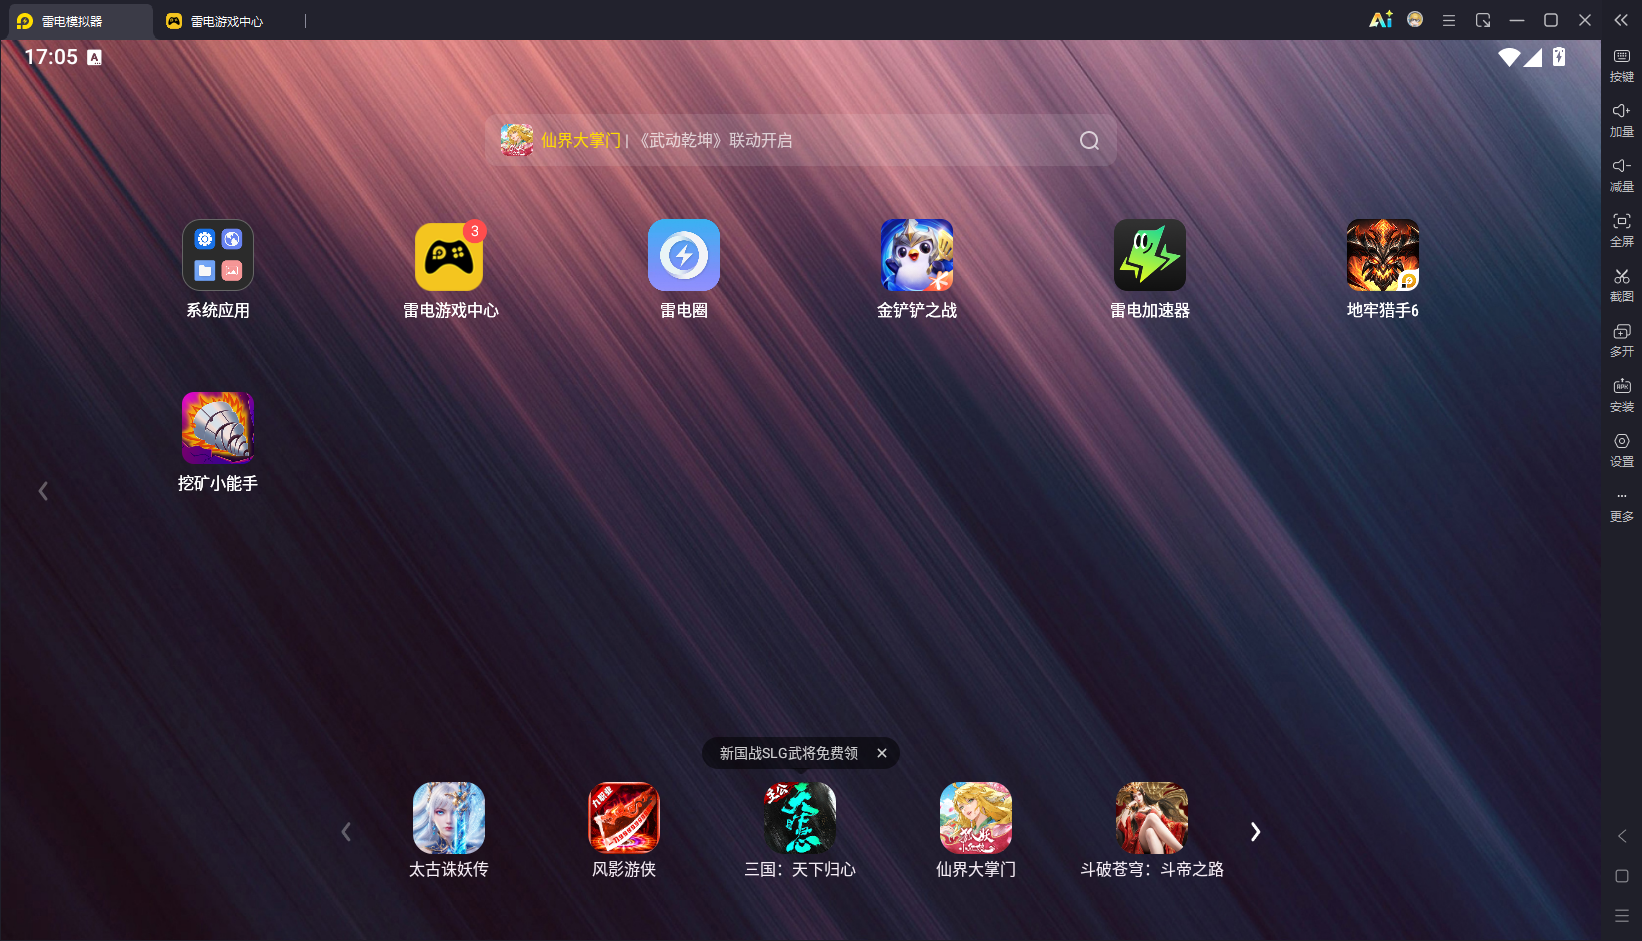Open recommended game 三国：天下归心
Screen dimensions: 1642x941
tap(800, 818)
